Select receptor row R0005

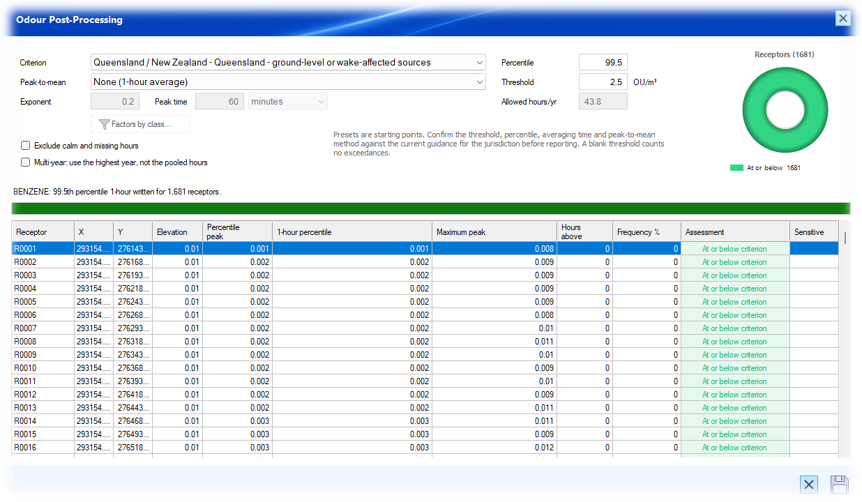(425, 301)
